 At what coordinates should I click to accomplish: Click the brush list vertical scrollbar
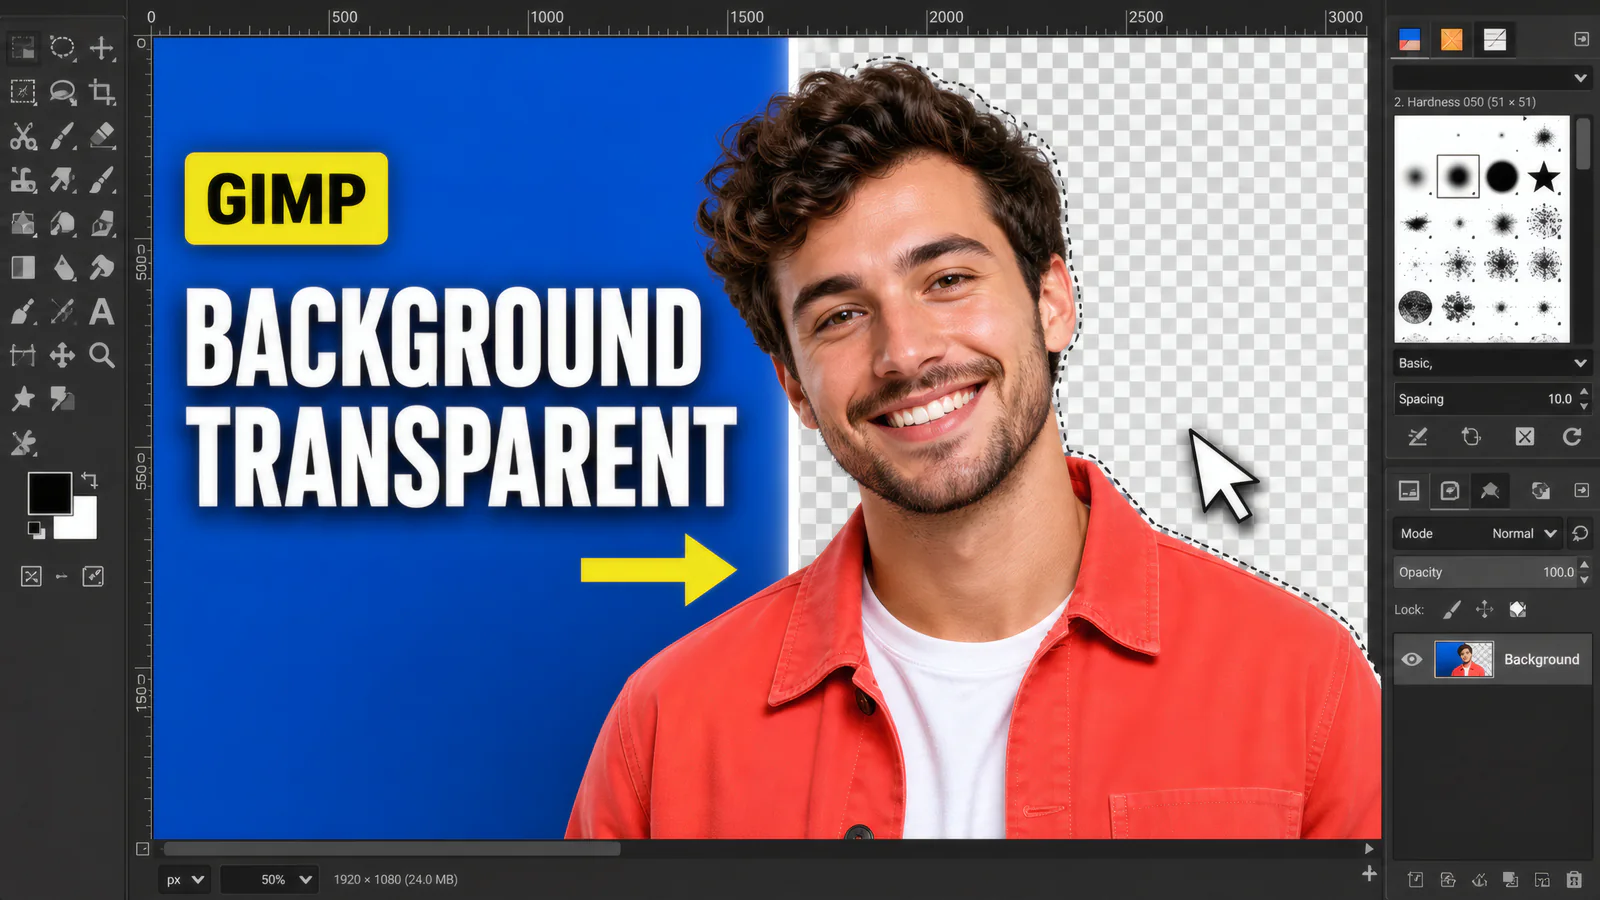point(1582,145)
